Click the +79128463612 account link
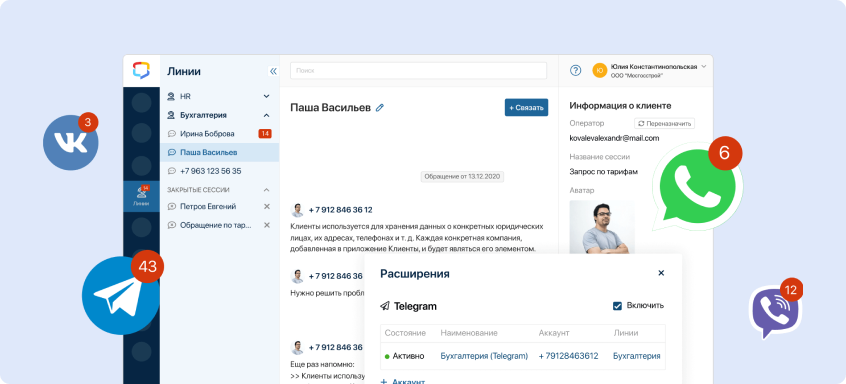 (x=568, y=356)
